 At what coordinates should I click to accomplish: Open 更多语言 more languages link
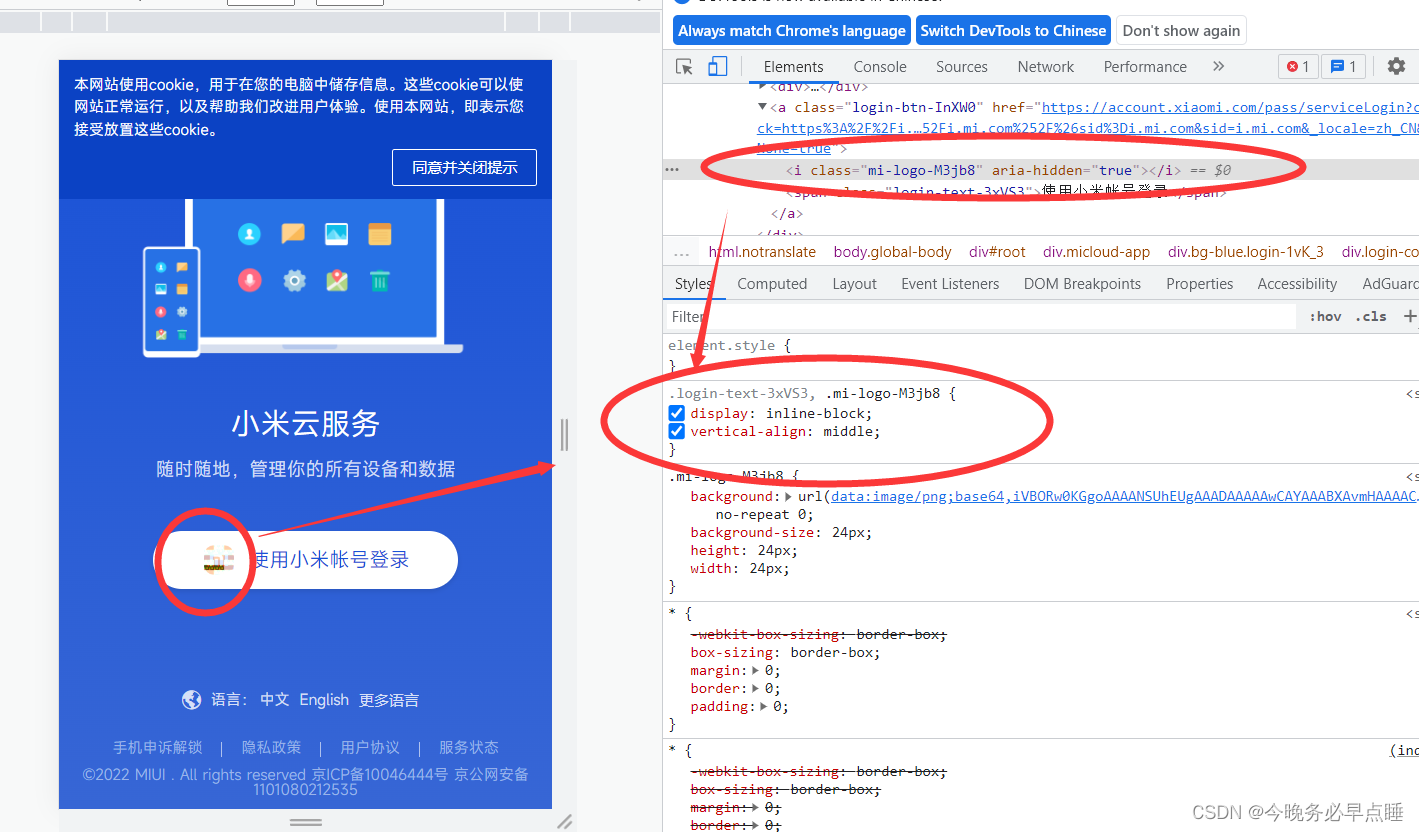pyautogui.click(x=389, y=700)
